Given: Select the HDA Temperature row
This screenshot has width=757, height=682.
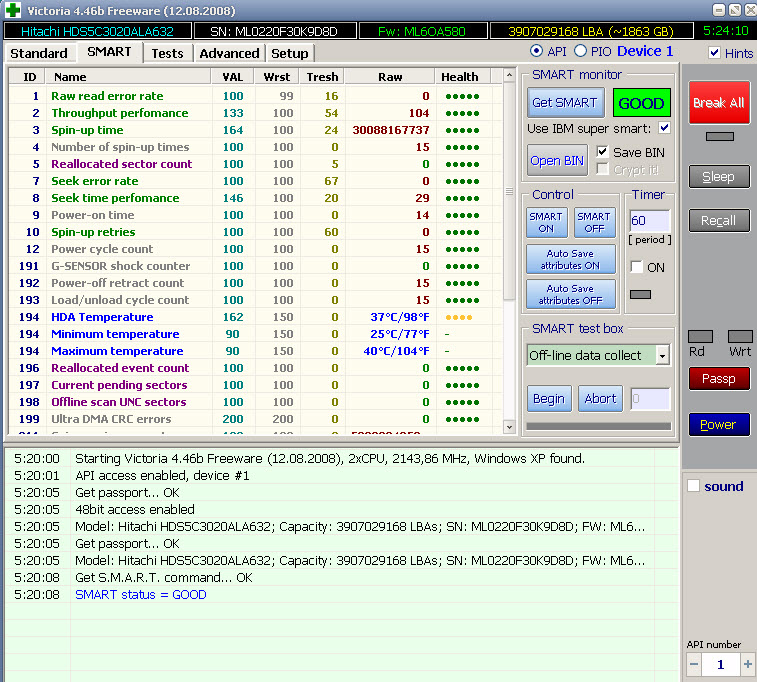Looking at the screenshot, I should click(x=256, y=317).
